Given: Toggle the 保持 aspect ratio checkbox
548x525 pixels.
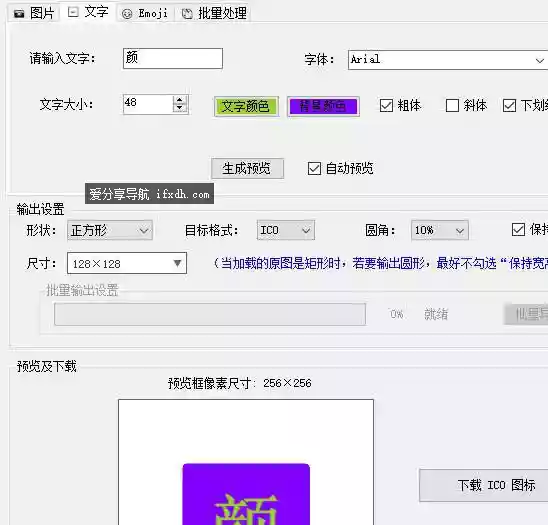Looking at the screenshot, I should [518, 230].
